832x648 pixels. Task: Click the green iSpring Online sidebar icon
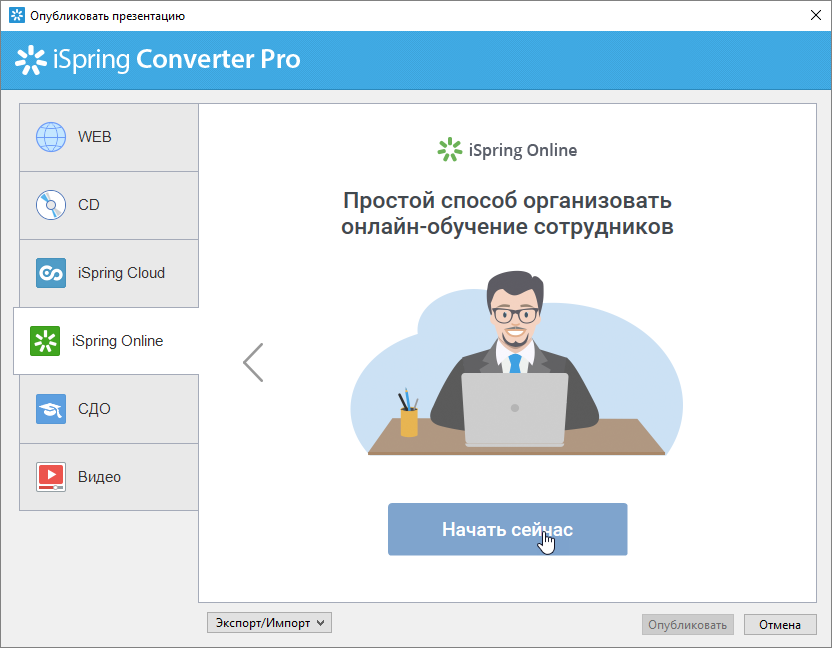(x=45, y=341)
